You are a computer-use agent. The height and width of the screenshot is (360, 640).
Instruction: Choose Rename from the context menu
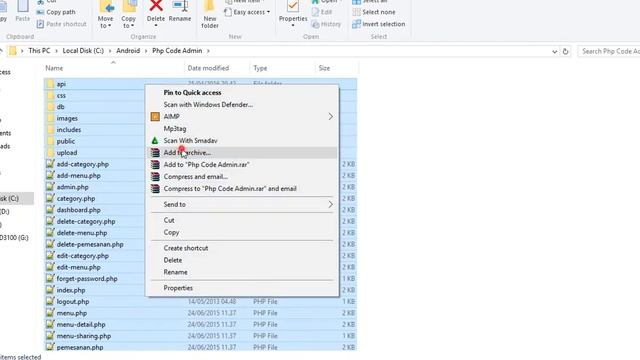pos(242,272)
